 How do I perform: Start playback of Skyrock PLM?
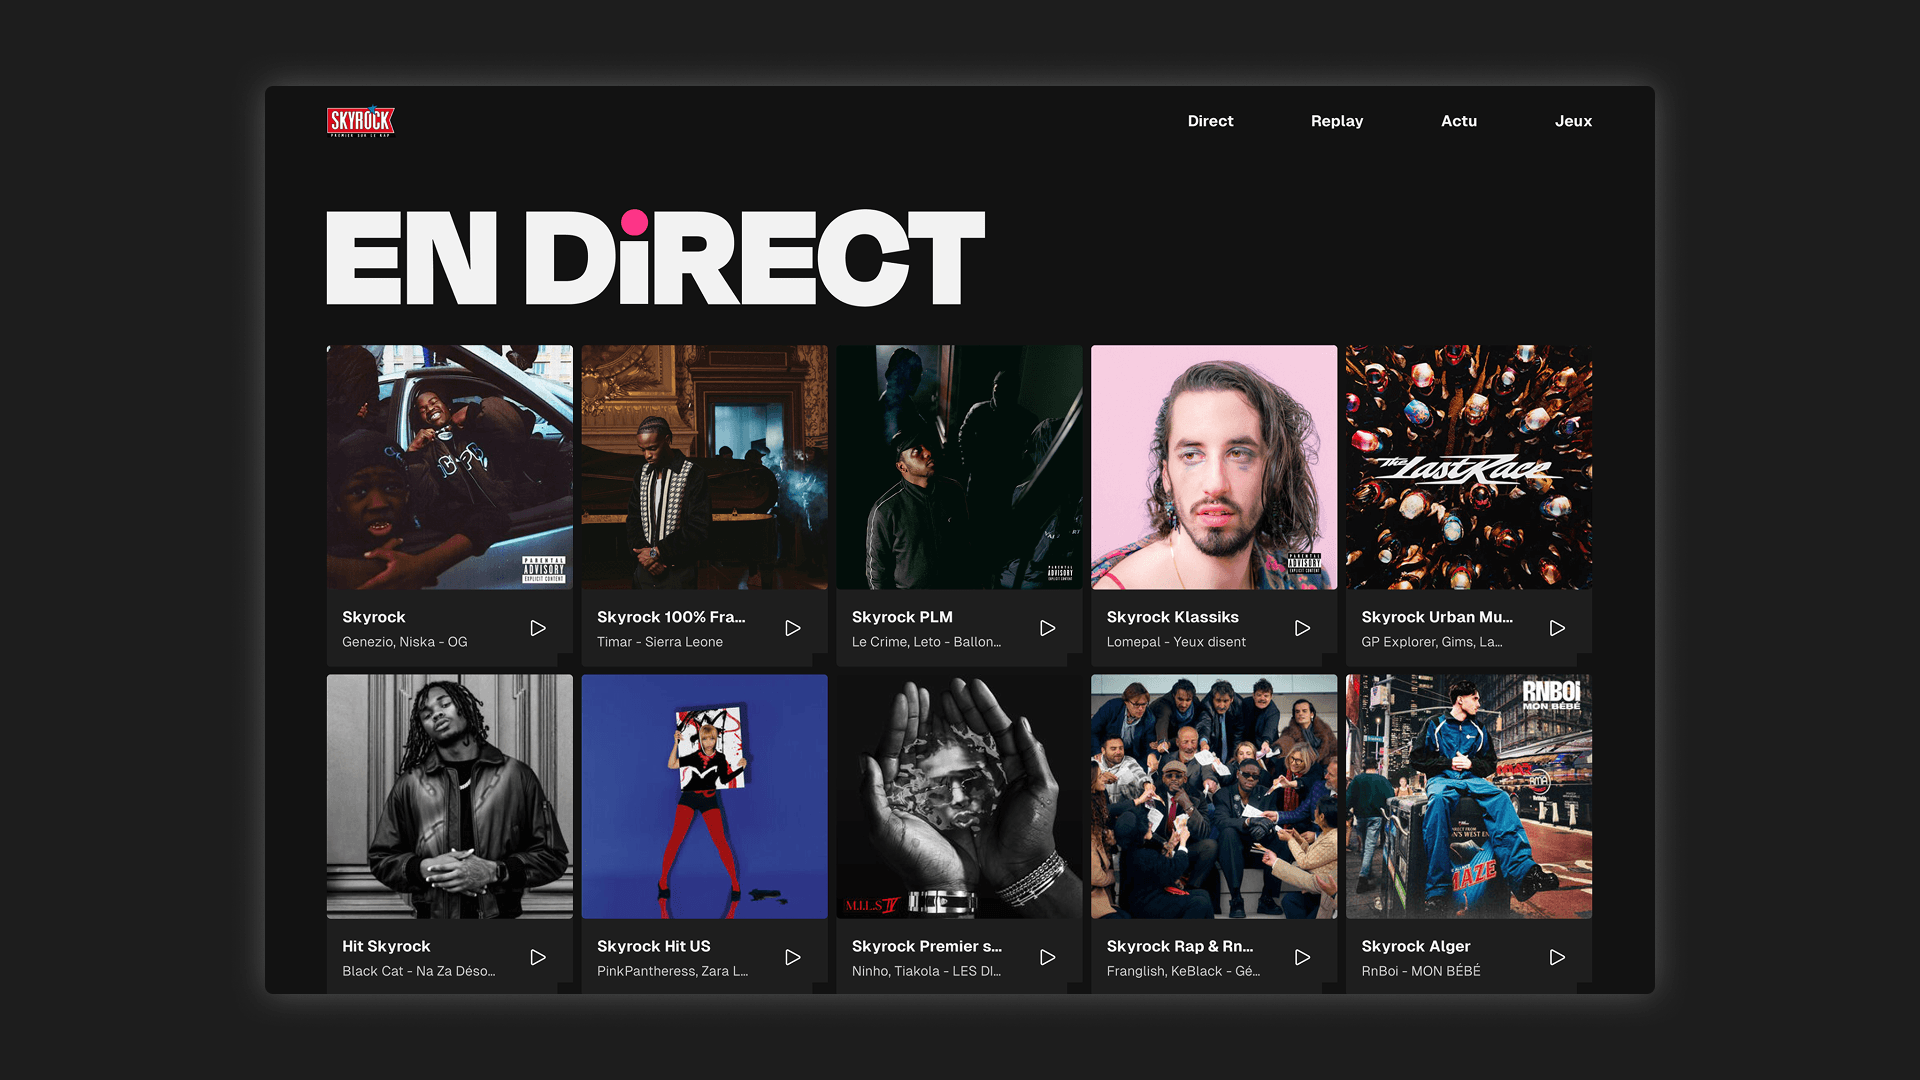pos(1048,628)
